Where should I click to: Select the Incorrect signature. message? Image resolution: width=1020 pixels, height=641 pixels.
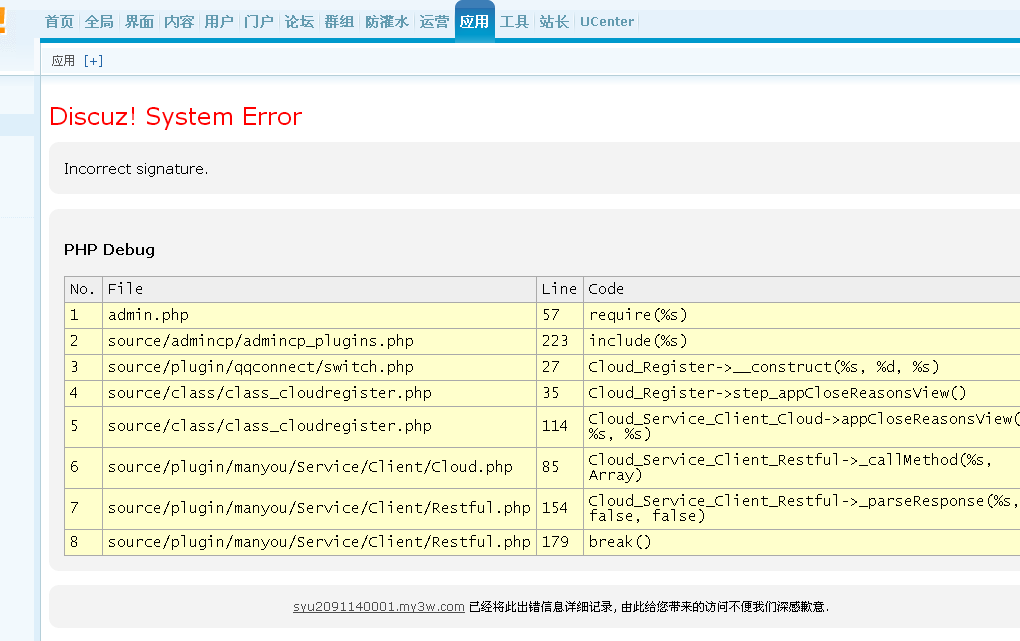coord(136,169)
